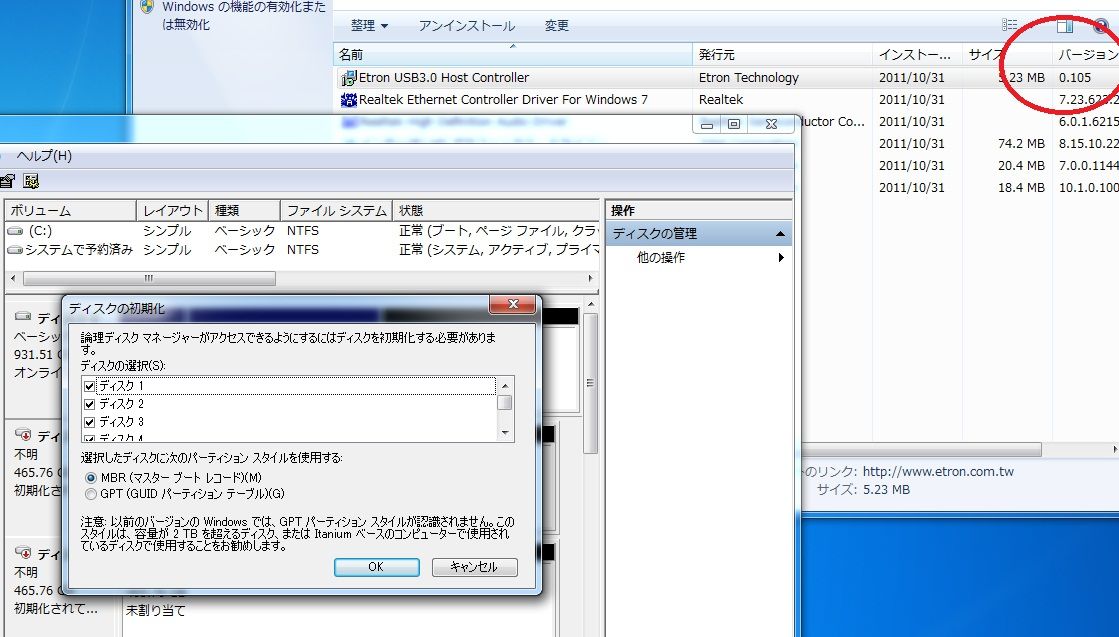The width and height of the screenshot is (1119, 637).
Task: Click the 74.2 MB size cell
Action: pyautogui.click(x=1021, y=144)
